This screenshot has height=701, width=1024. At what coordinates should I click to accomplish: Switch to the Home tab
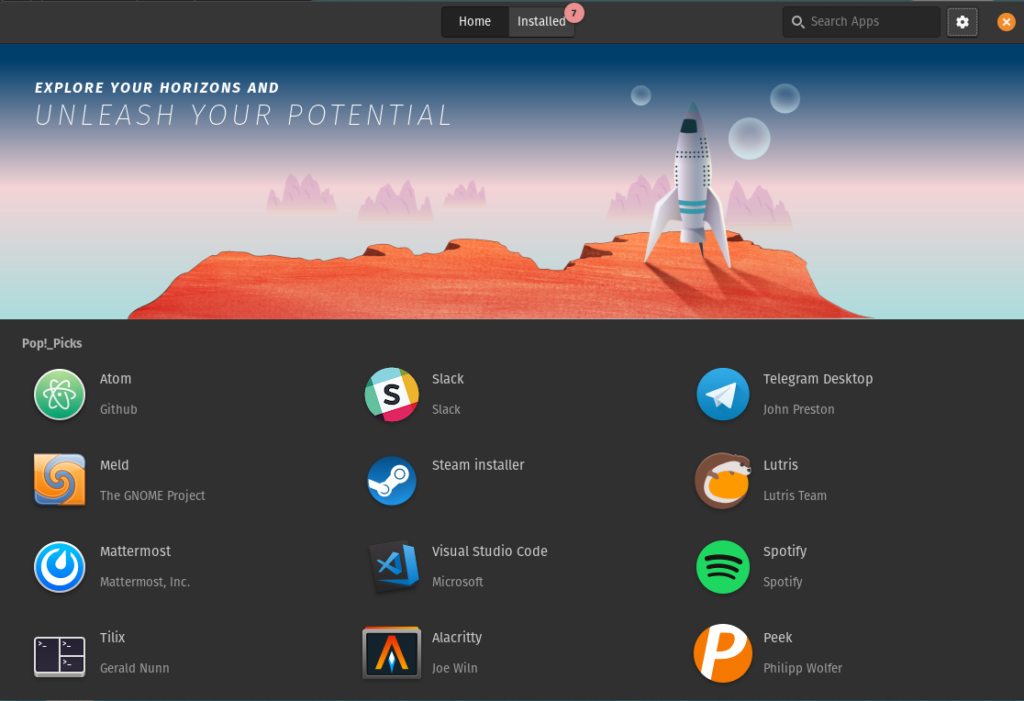pos(475,22)
